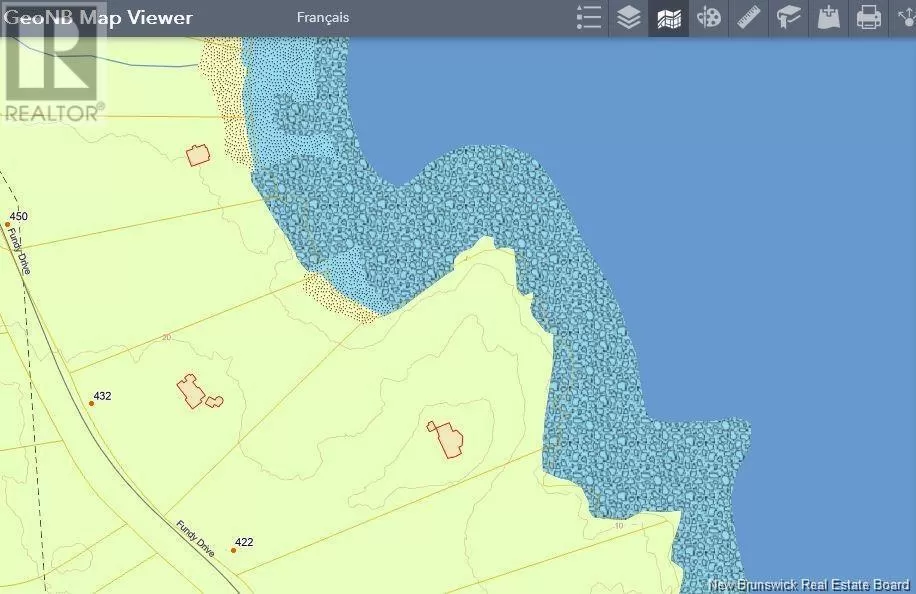Click the Fundy Drive label near 422
Viewport: 916px width, 594px height.
pyautogui.click(x=195, y=539)
